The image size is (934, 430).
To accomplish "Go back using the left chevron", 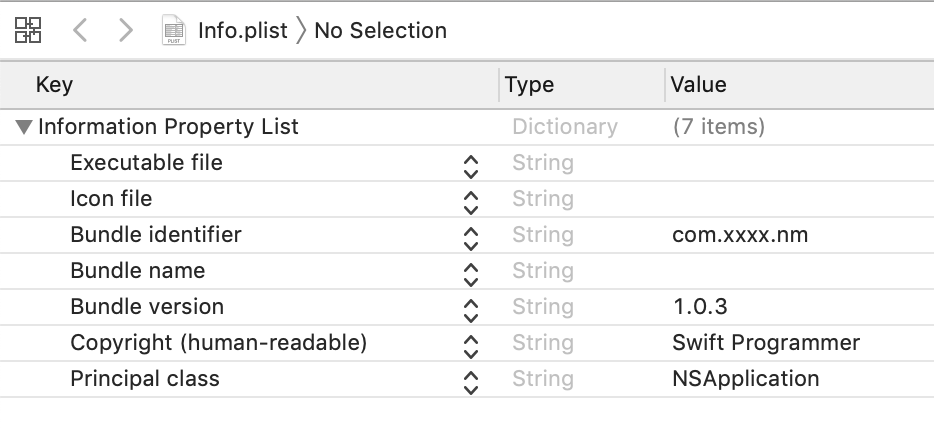I will pyautogui.click(x=81, y=30).
